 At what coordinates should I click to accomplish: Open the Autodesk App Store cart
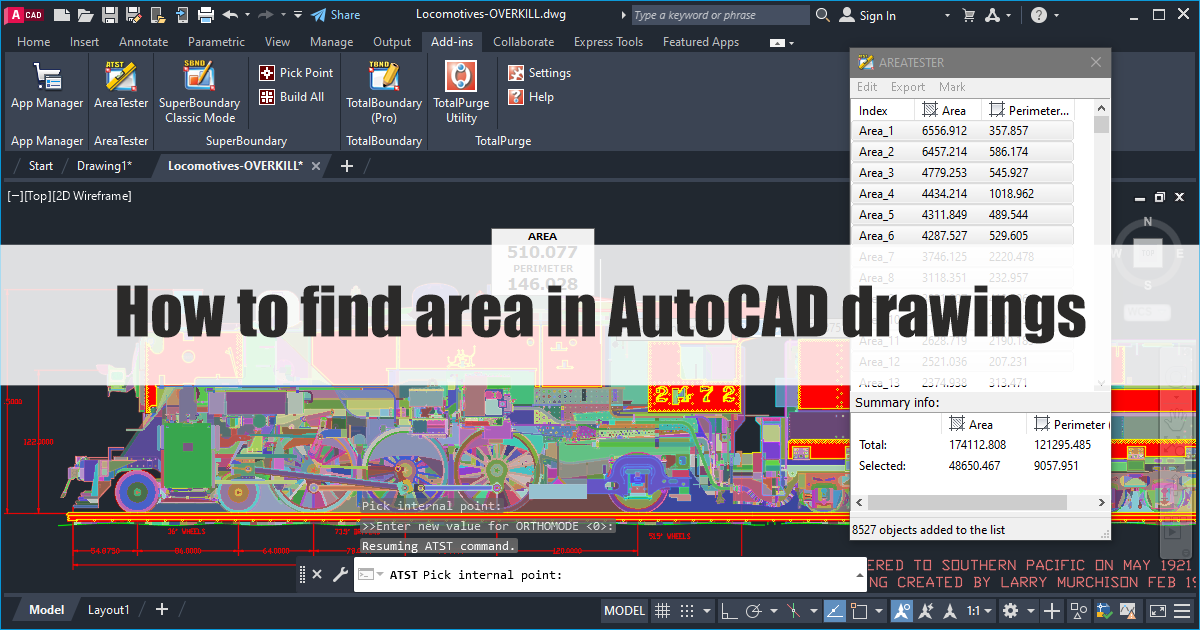coord(968,15)
